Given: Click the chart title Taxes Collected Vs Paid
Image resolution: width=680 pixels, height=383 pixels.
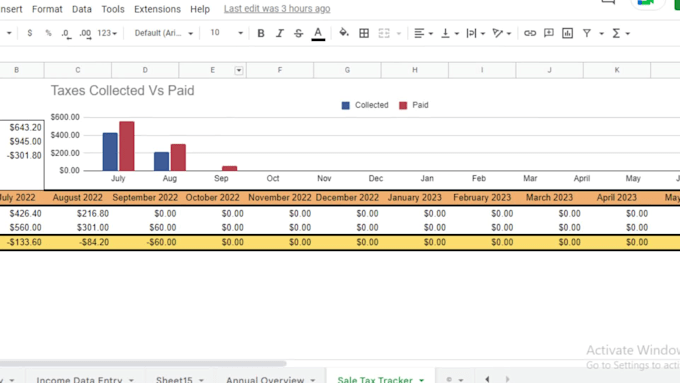Looking at the screenshot, I should point(122,91).
